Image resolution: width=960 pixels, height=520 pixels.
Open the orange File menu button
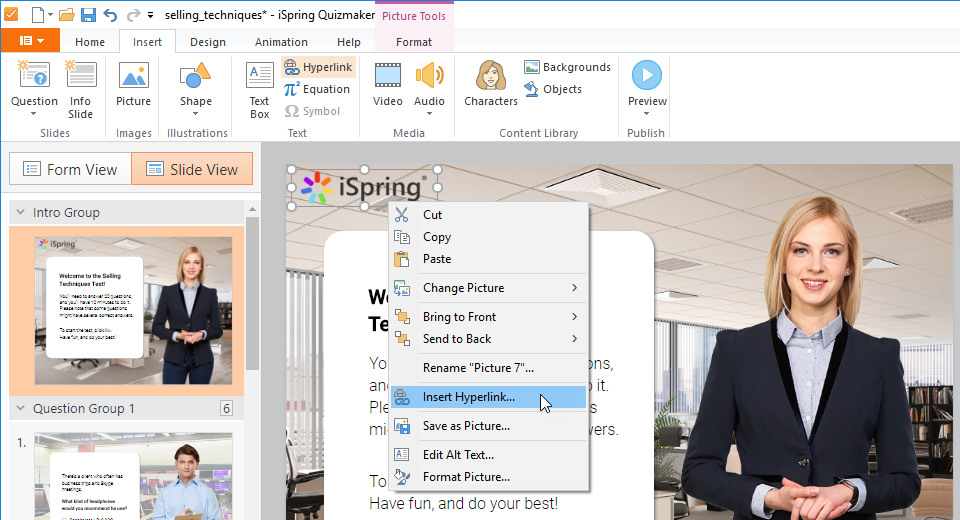point(31,41)
